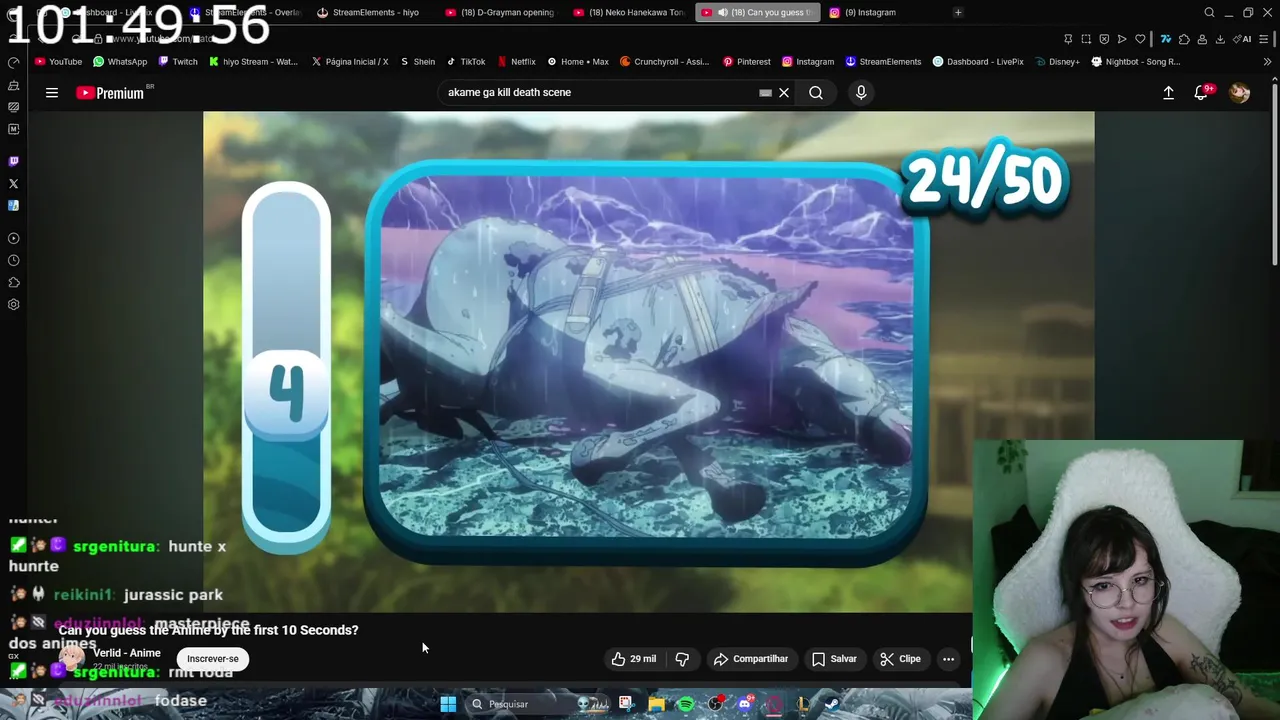The width and height of the screenshot is (1280, 720).
Task: Open the Twitch bookmark in bookmarks bar
Action: (x=176, y=61)
